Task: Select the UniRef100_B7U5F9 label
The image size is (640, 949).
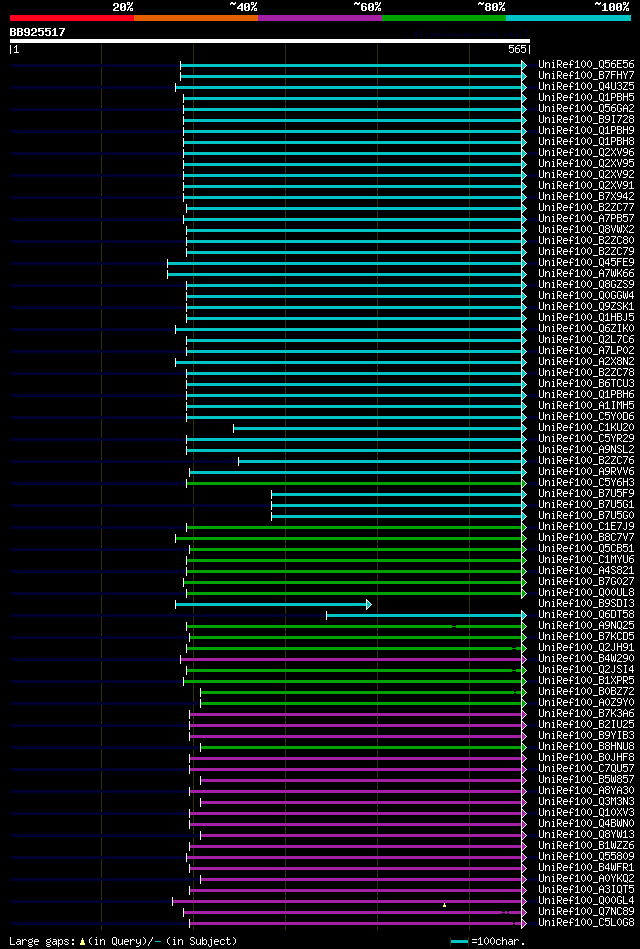Action: click(587, 493)
